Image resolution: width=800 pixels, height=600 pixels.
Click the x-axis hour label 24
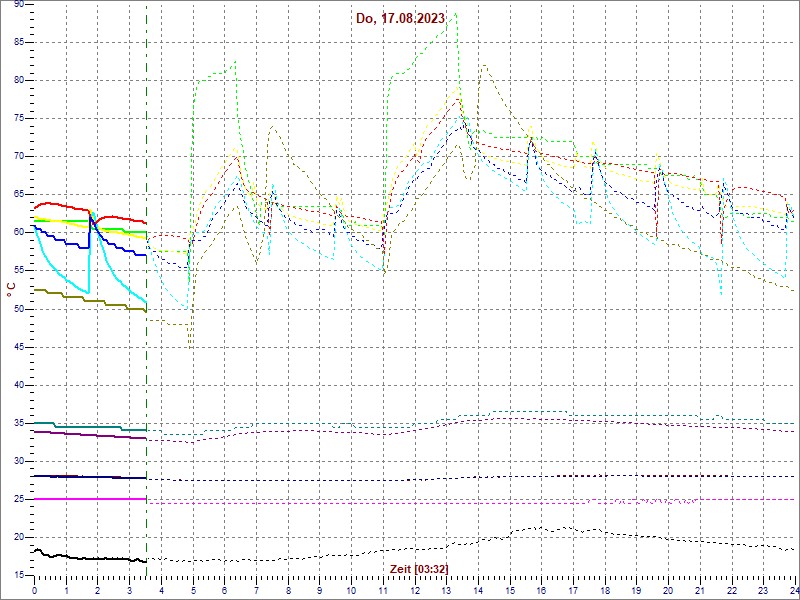(x=793, y=591)
